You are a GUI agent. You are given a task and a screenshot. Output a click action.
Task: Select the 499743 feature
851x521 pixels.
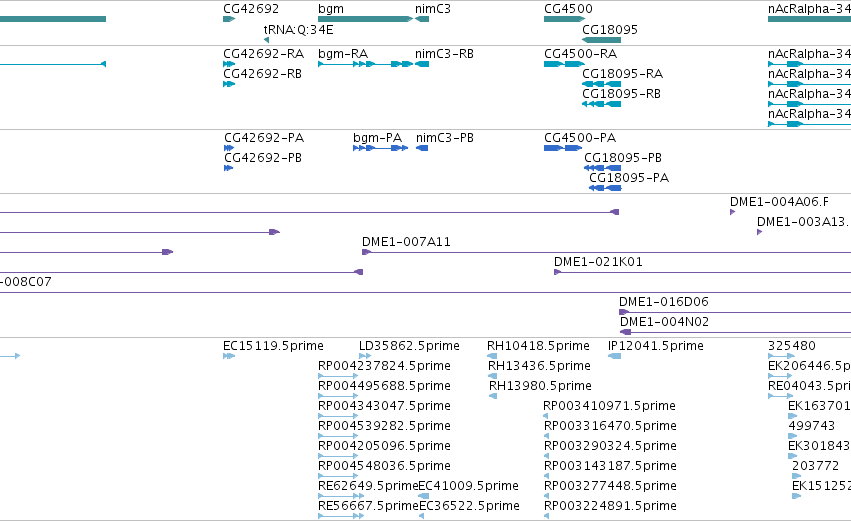(792, 436)
